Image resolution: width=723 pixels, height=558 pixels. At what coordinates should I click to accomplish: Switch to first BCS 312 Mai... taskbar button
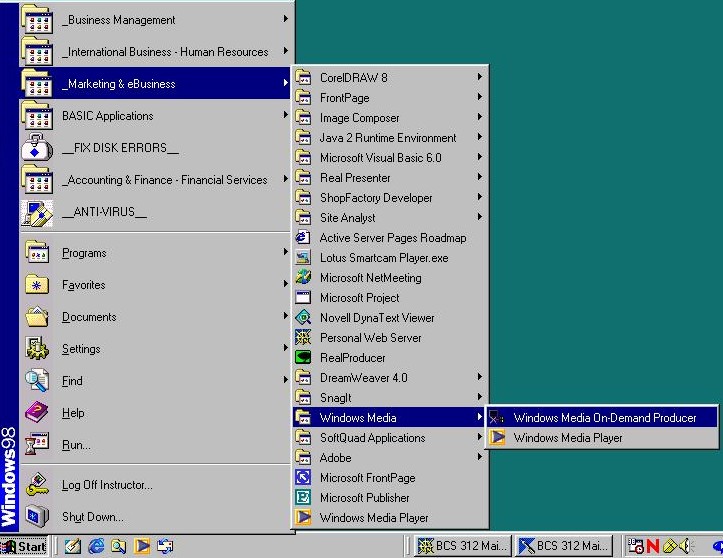[463, 546]
